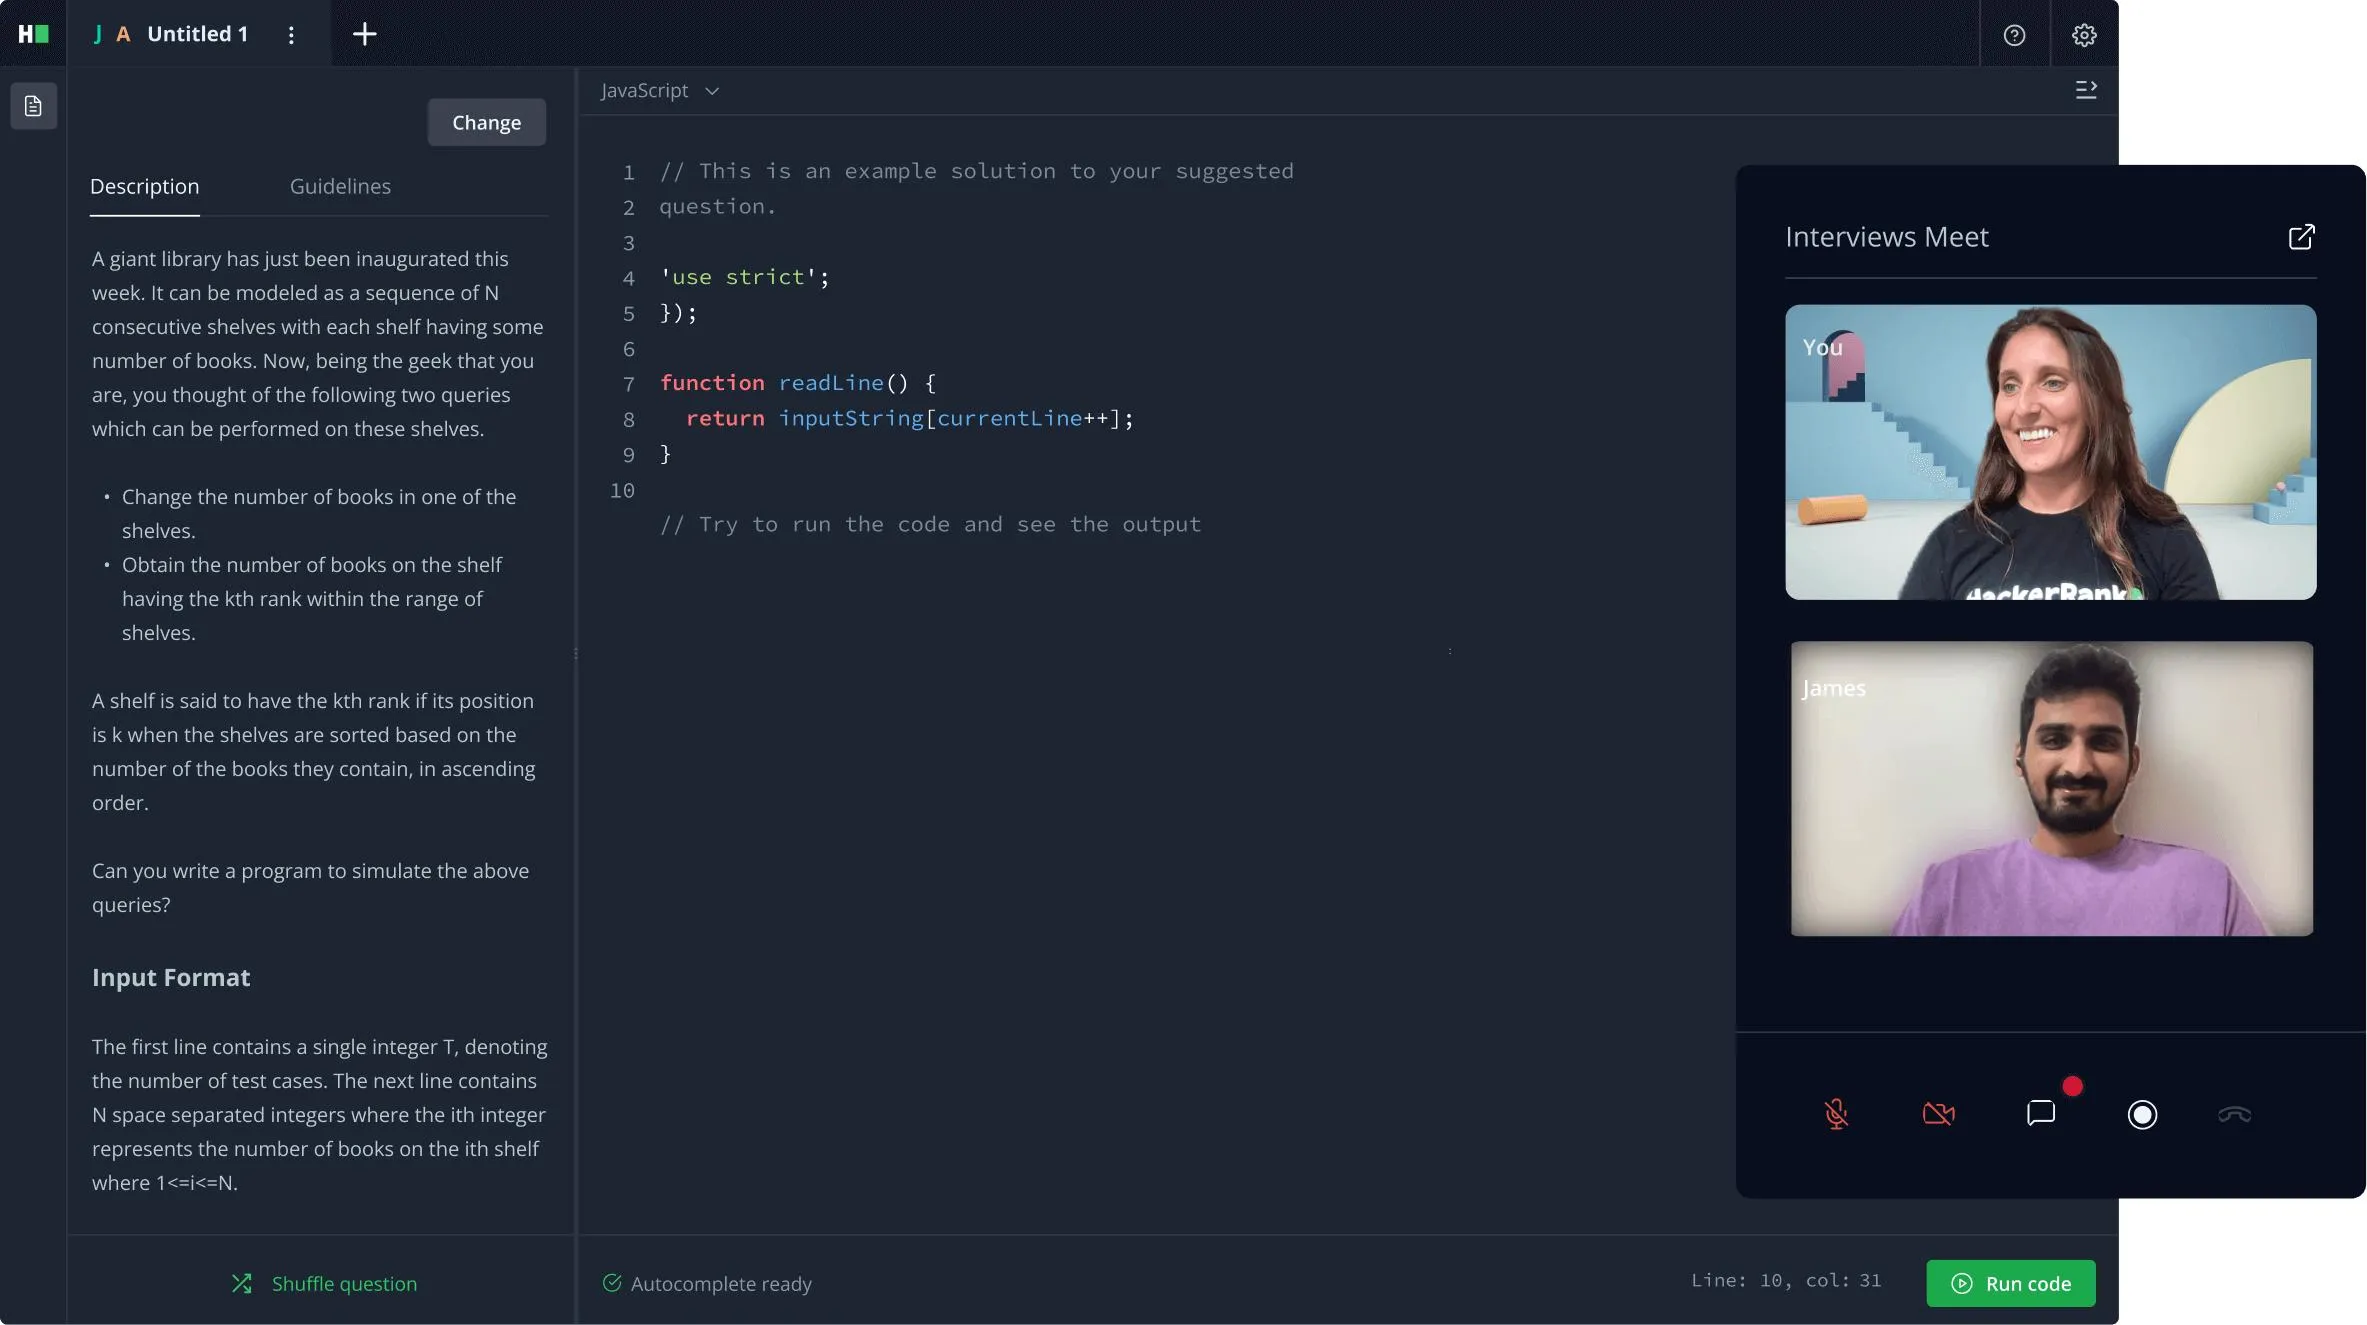2367x1325 pixels.
Task: Open the chat messages icon
Action: click(2040, 1113)
